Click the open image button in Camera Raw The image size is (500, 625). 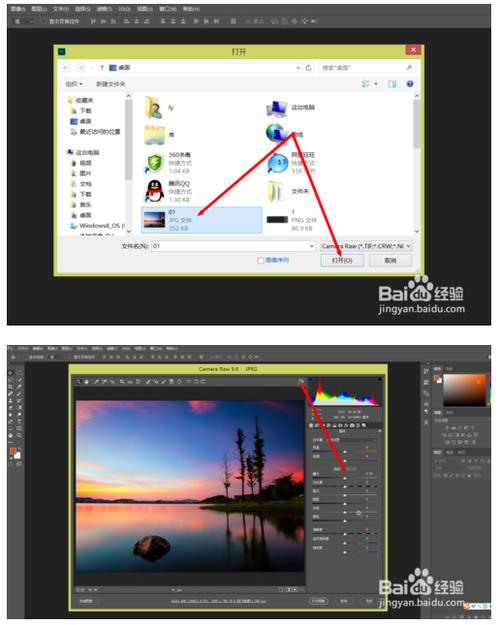318,601
